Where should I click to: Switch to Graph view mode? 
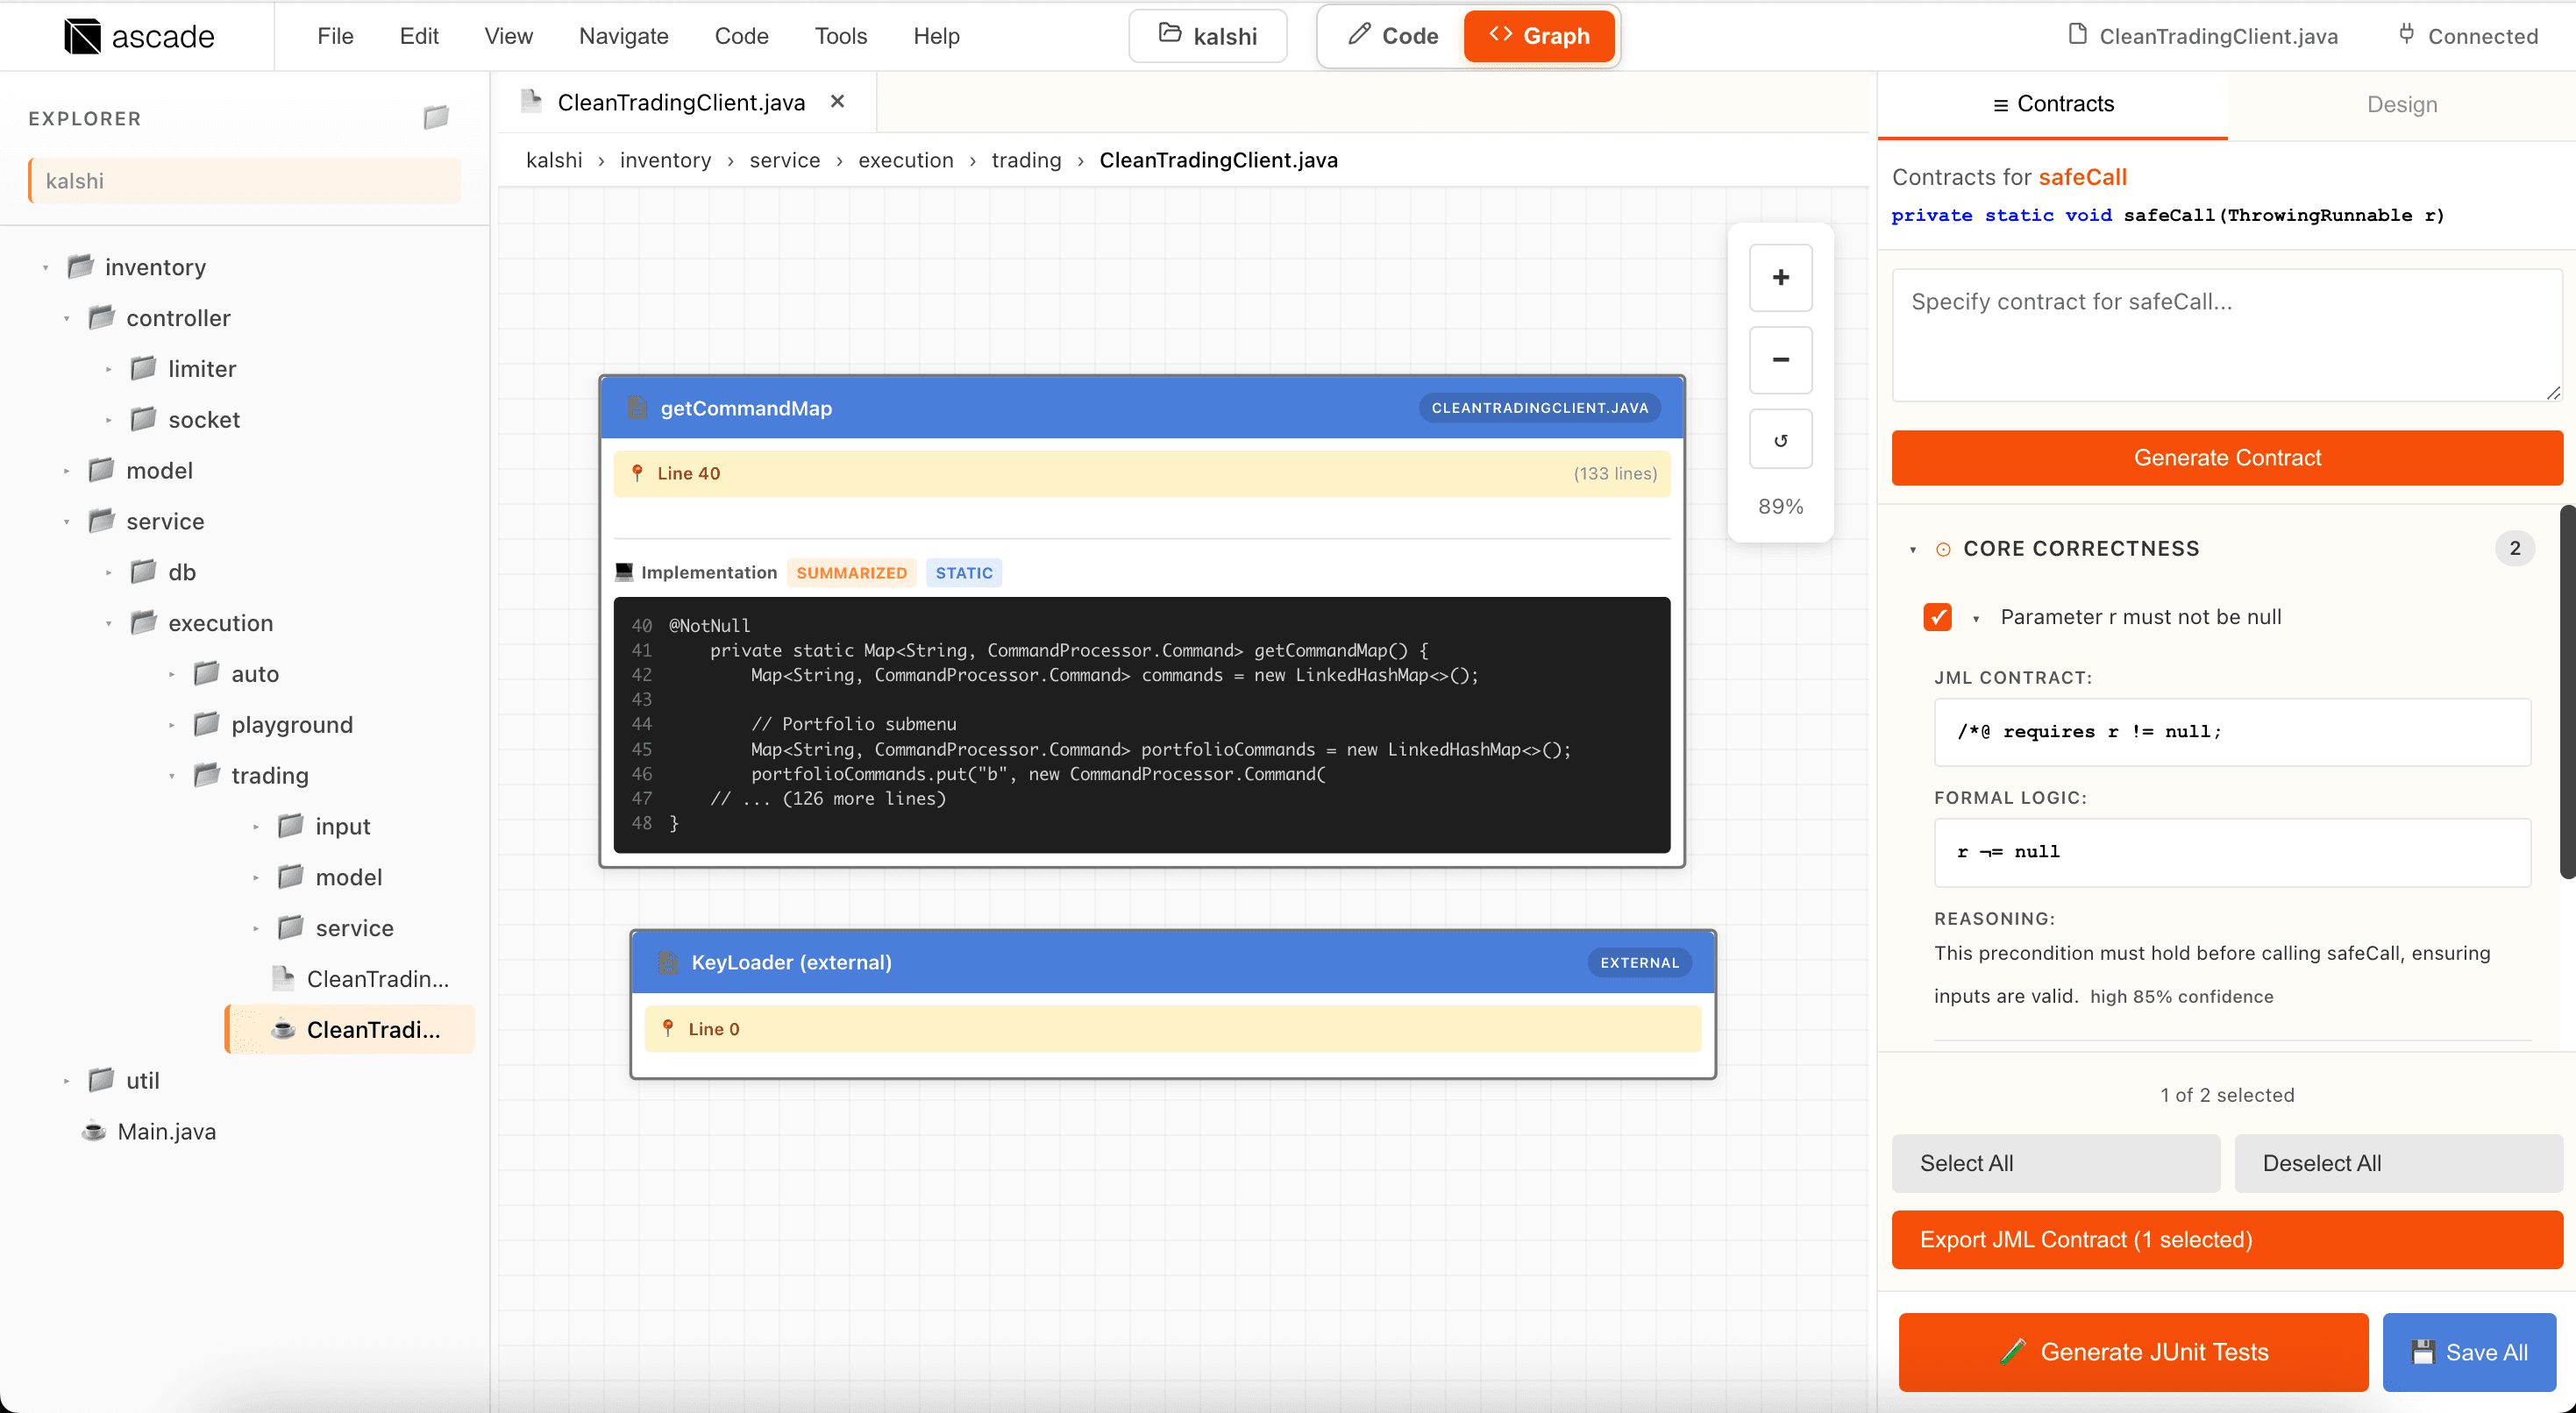click(1539, 36)
